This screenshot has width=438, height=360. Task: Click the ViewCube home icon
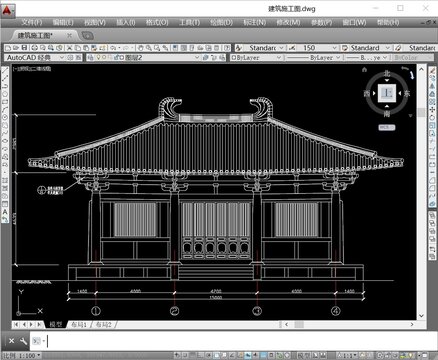click(x=364, y=69)
